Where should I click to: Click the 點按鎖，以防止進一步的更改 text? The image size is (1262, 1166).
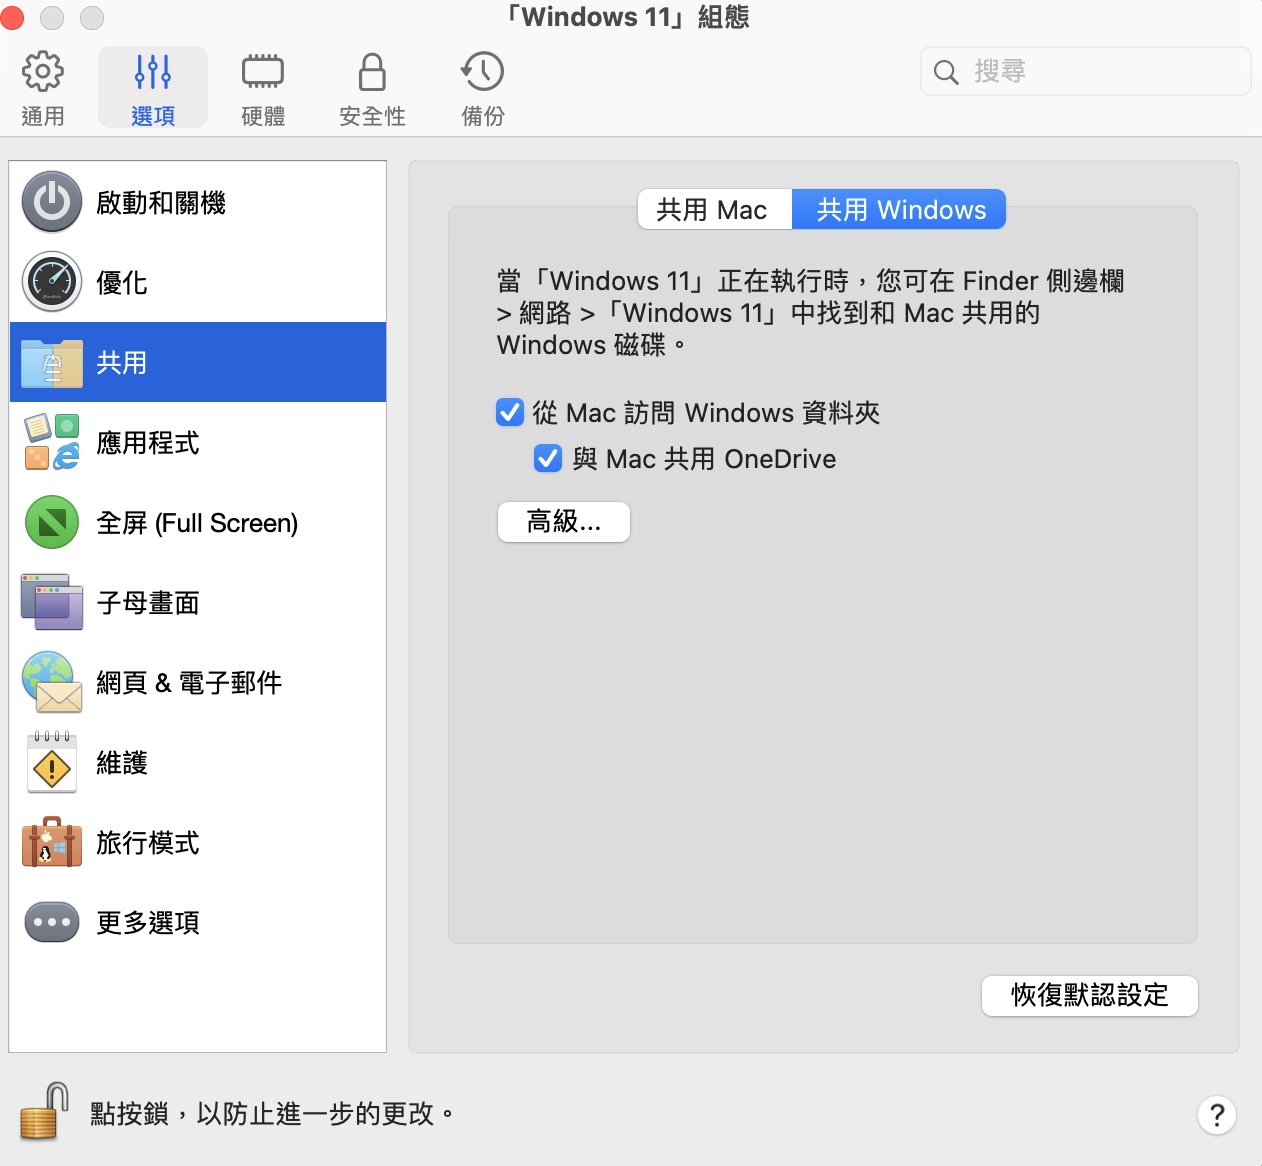[272, 1113]
